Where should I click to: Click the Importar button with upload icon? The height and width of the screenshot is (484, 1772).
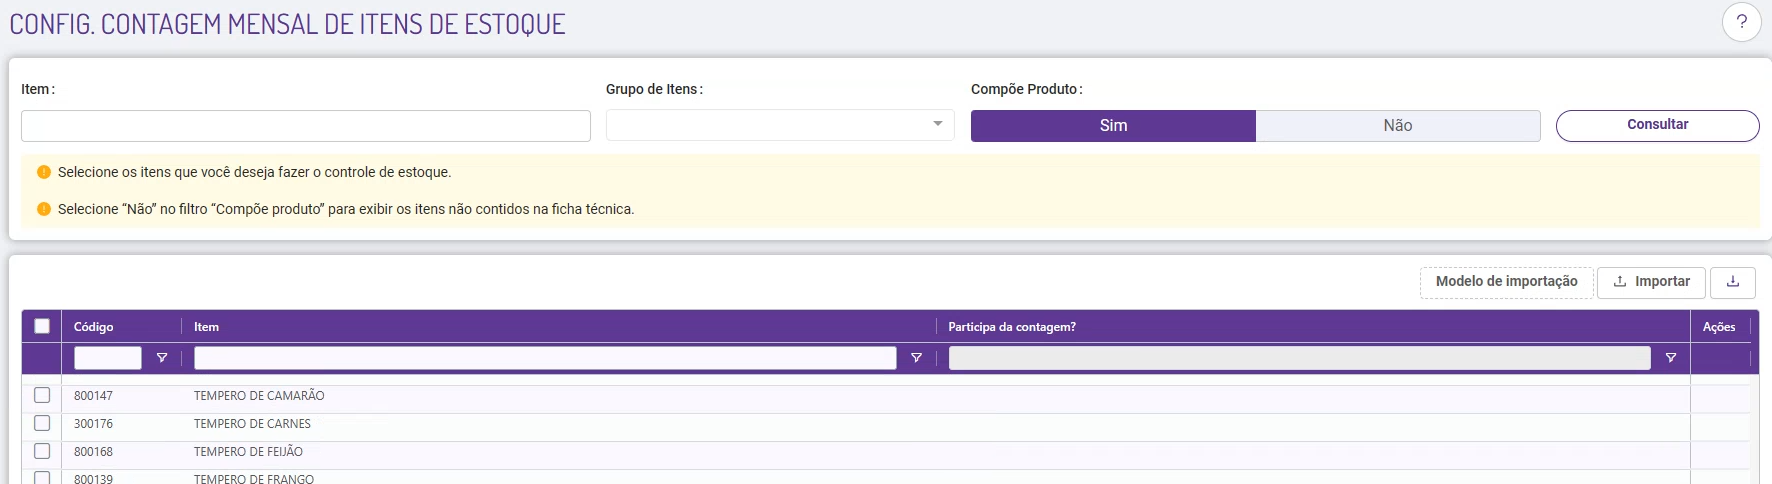(x=1651, y=282)
